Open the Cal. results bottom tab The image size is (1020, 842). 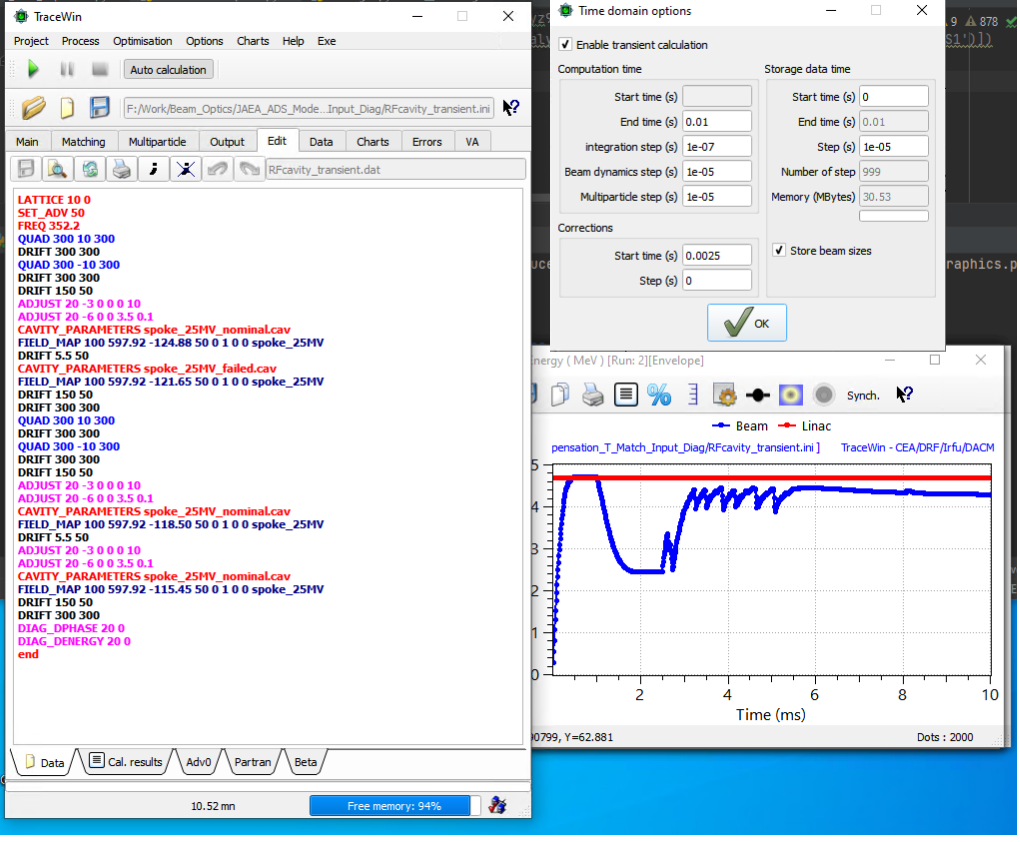pos(126,762)
